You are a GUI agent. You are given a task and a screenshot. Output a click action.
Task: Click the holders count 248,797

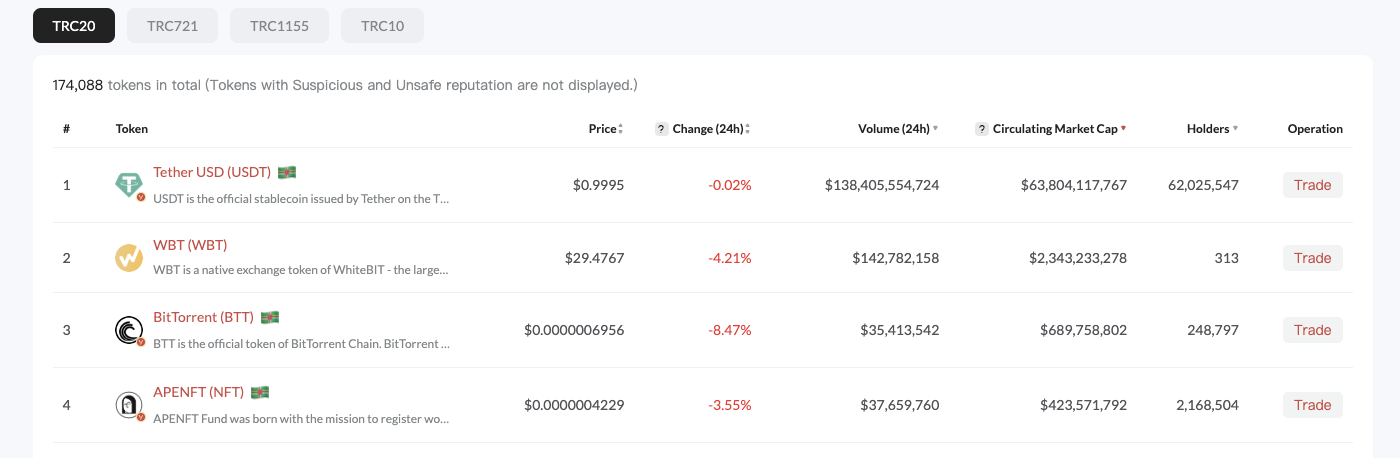pos(1213,330)
